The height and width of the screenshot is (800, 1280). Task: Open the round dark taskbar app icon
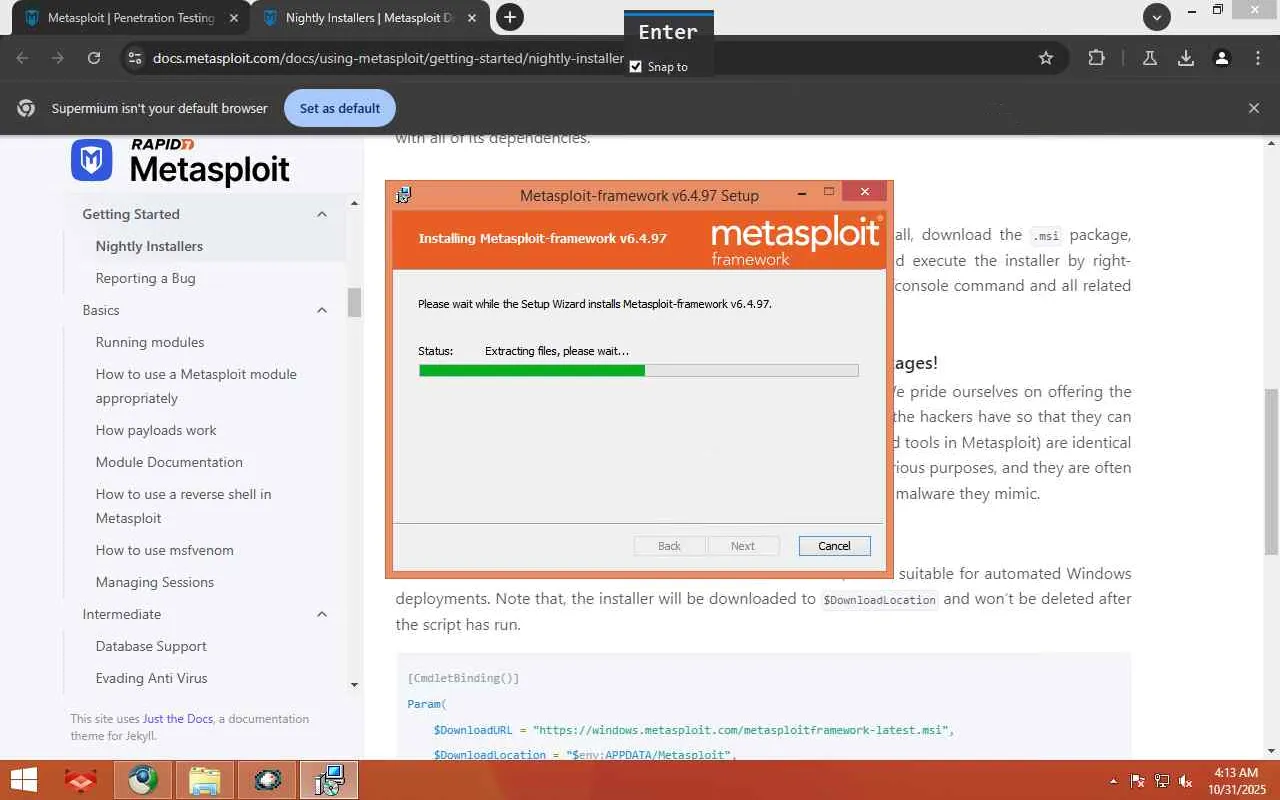(x=267, y=780)
